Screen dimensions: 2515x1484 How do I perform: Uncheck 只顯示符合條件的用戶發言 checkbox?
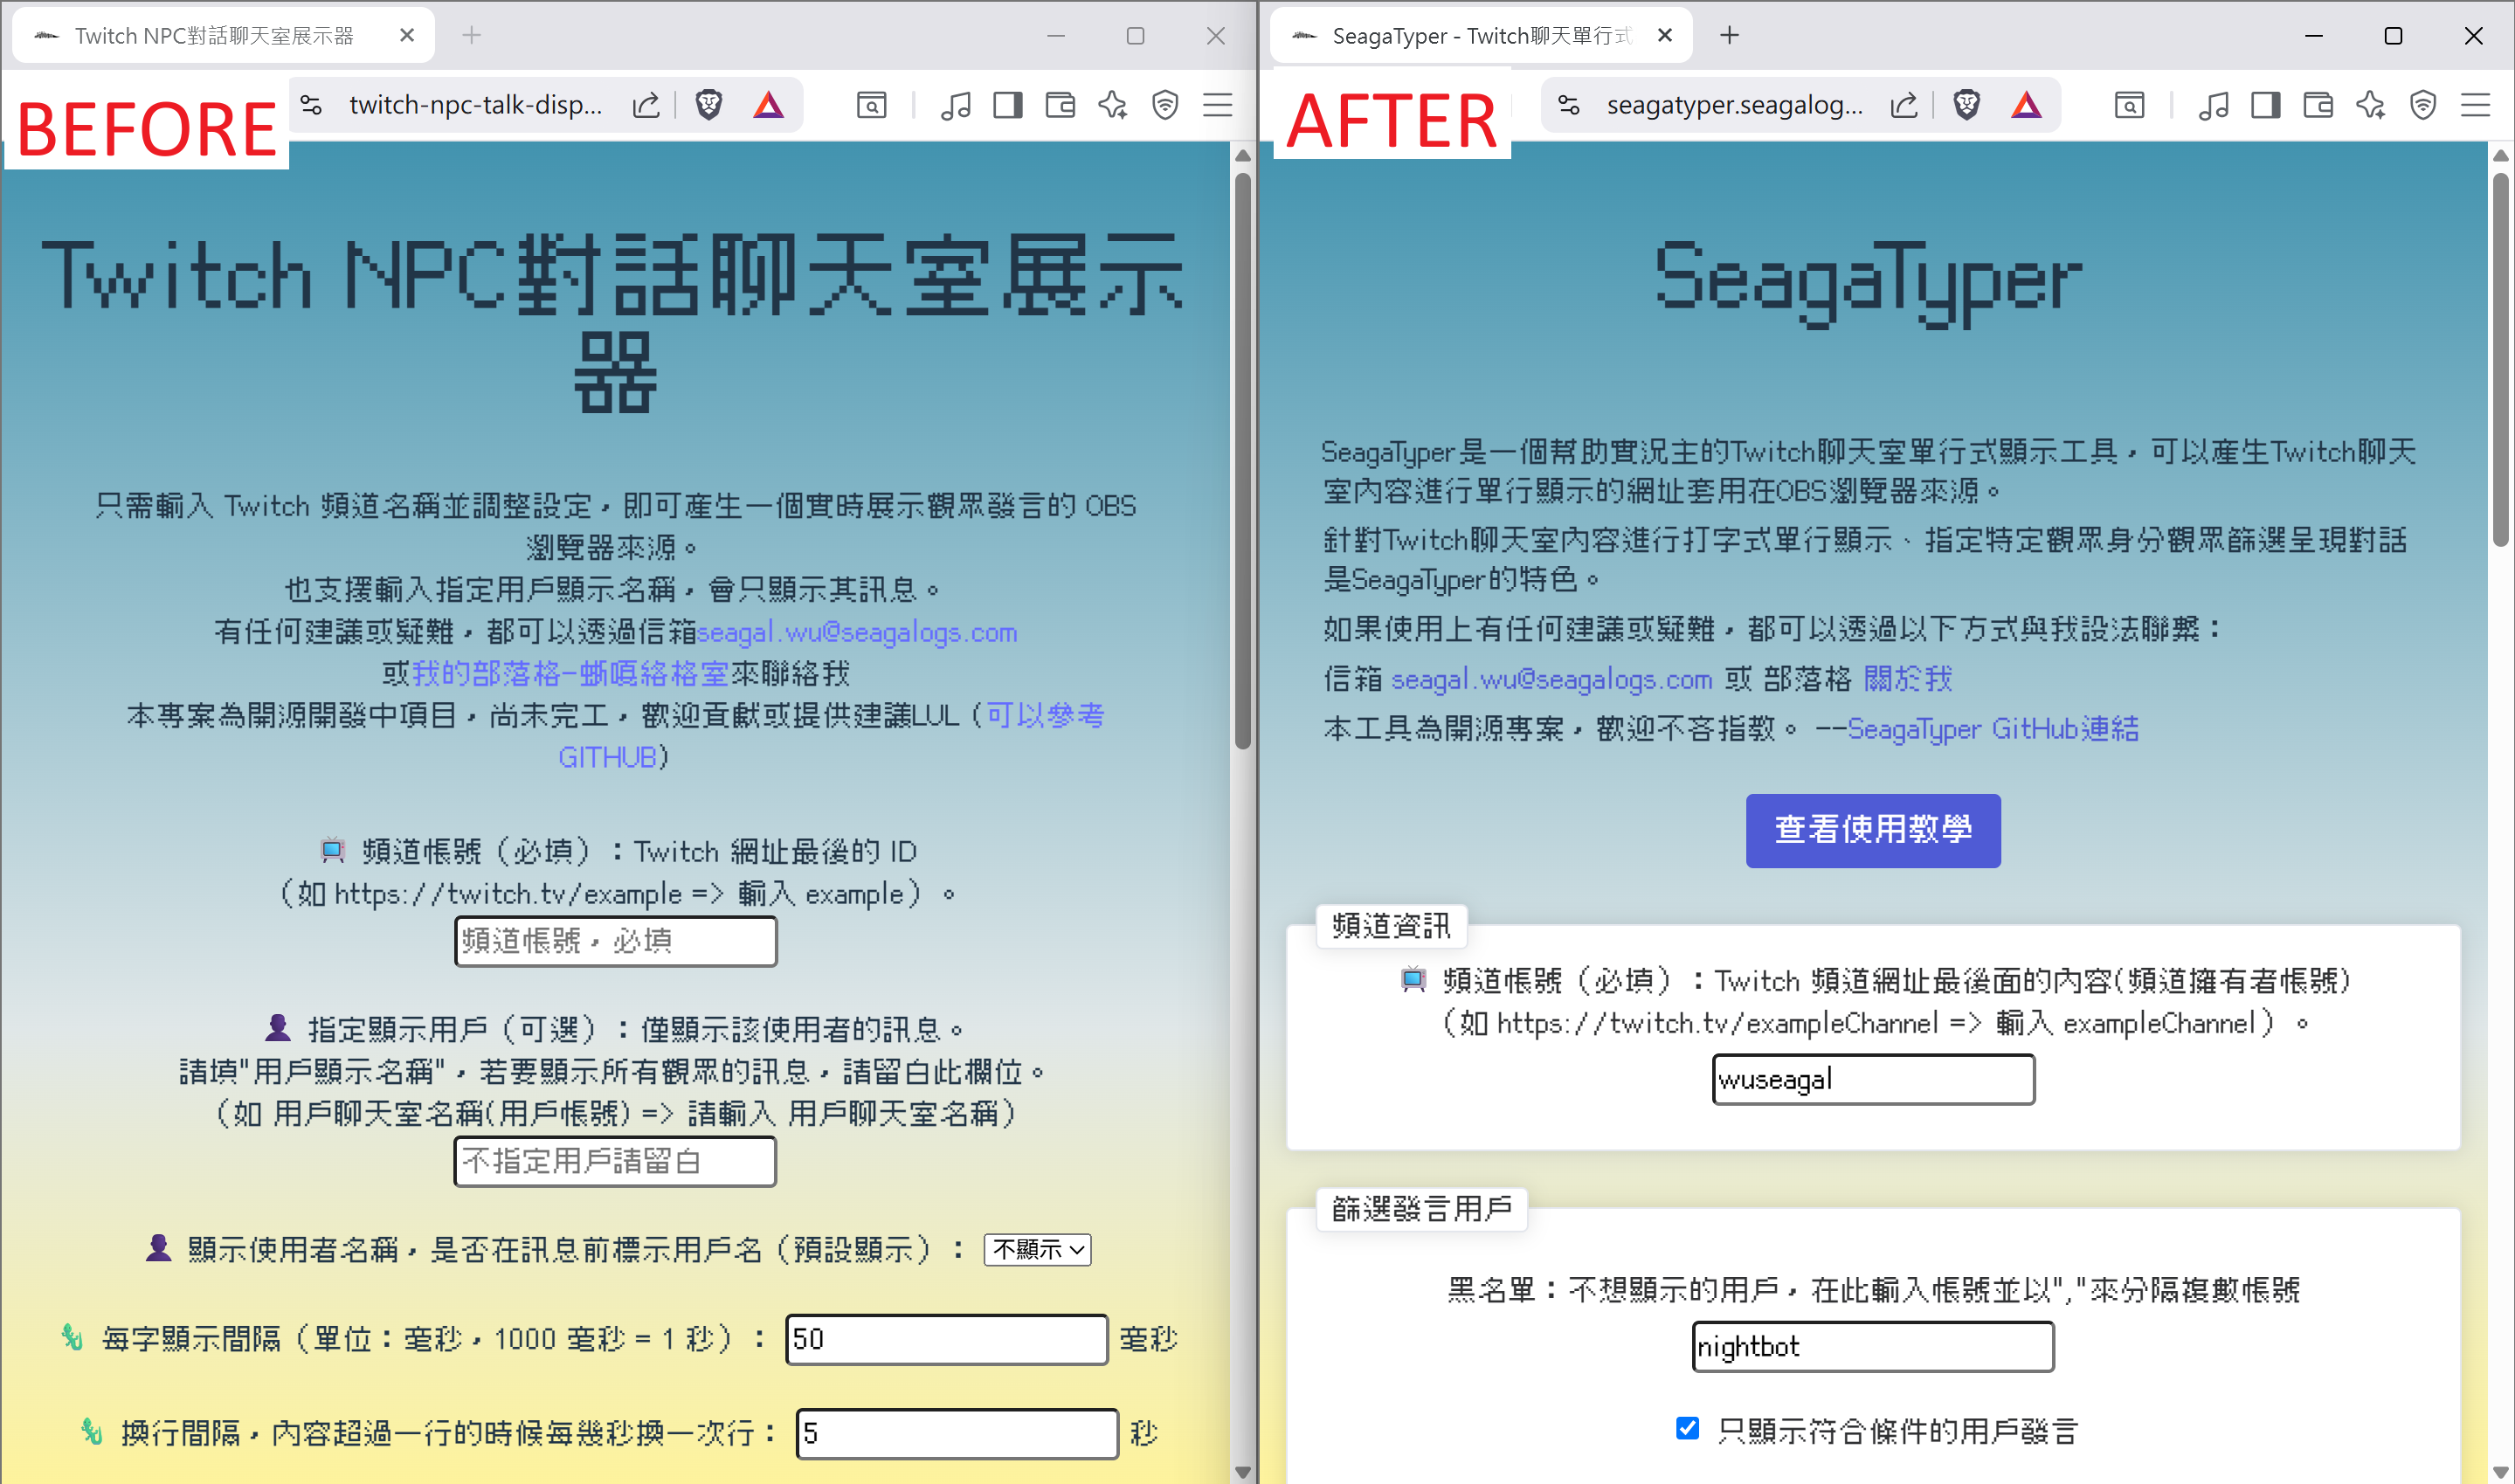(1687, 1428)
